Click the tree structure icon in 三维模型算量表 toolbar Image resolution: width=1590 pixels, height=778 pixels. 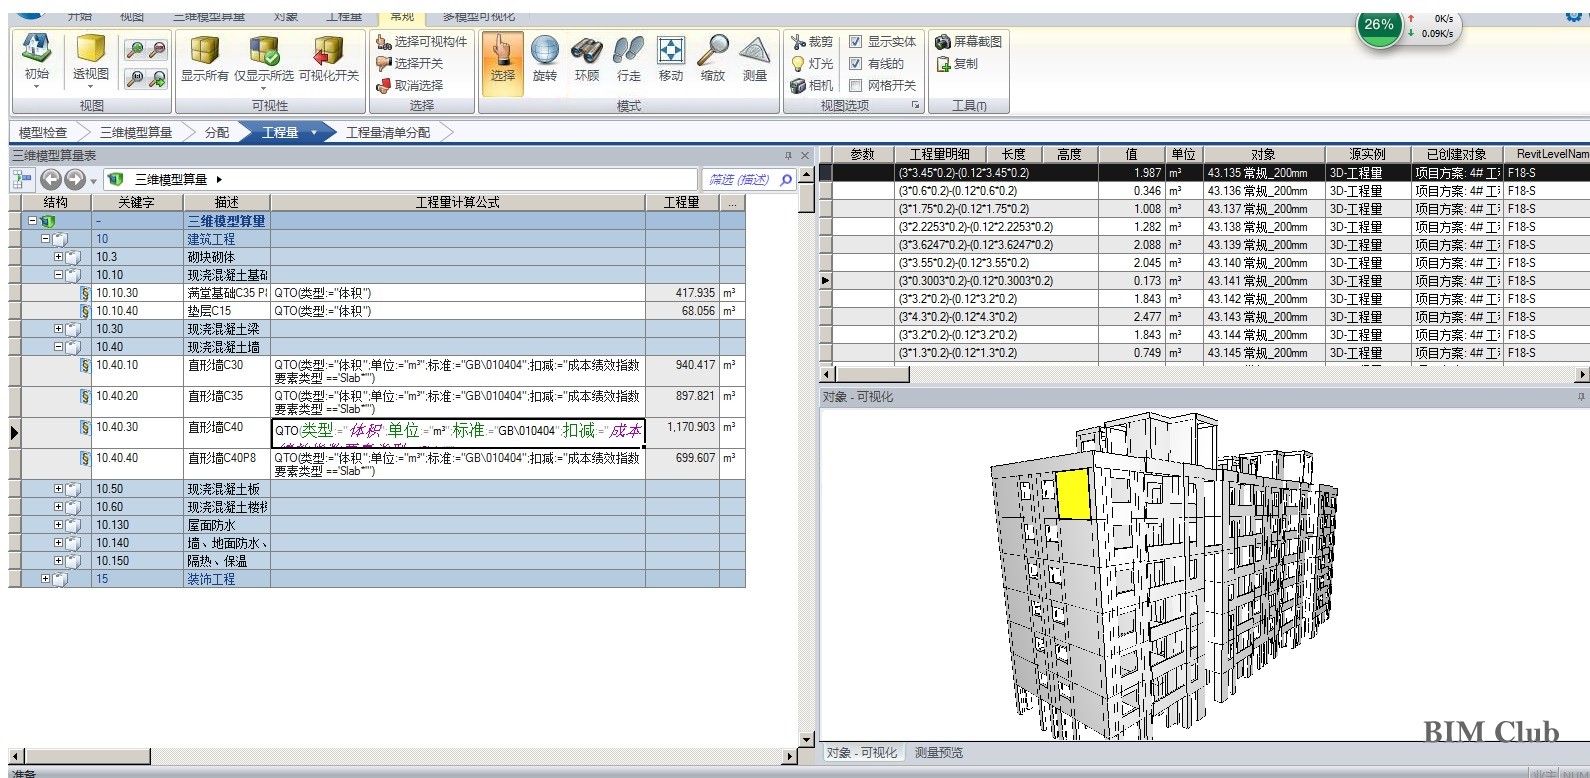point(22,179)
